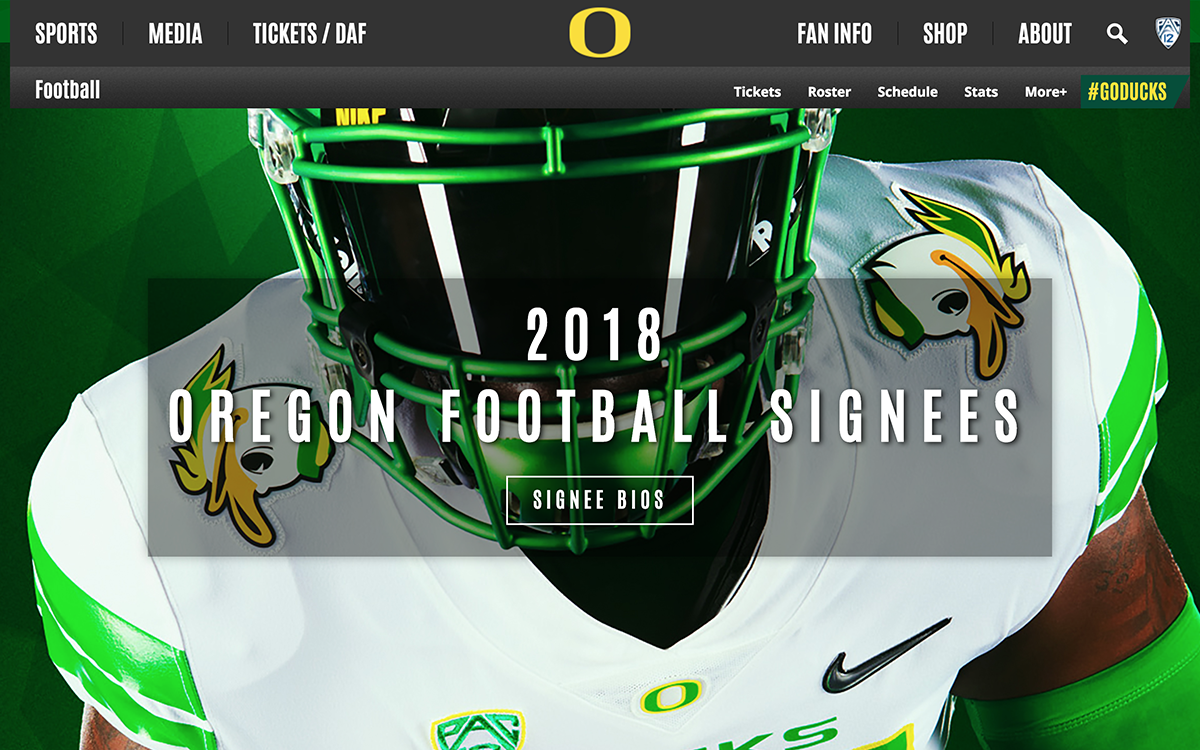Screen dimensions: 1200x750
Task: Expand the More+ football submenu
Action: (1045, 92)
